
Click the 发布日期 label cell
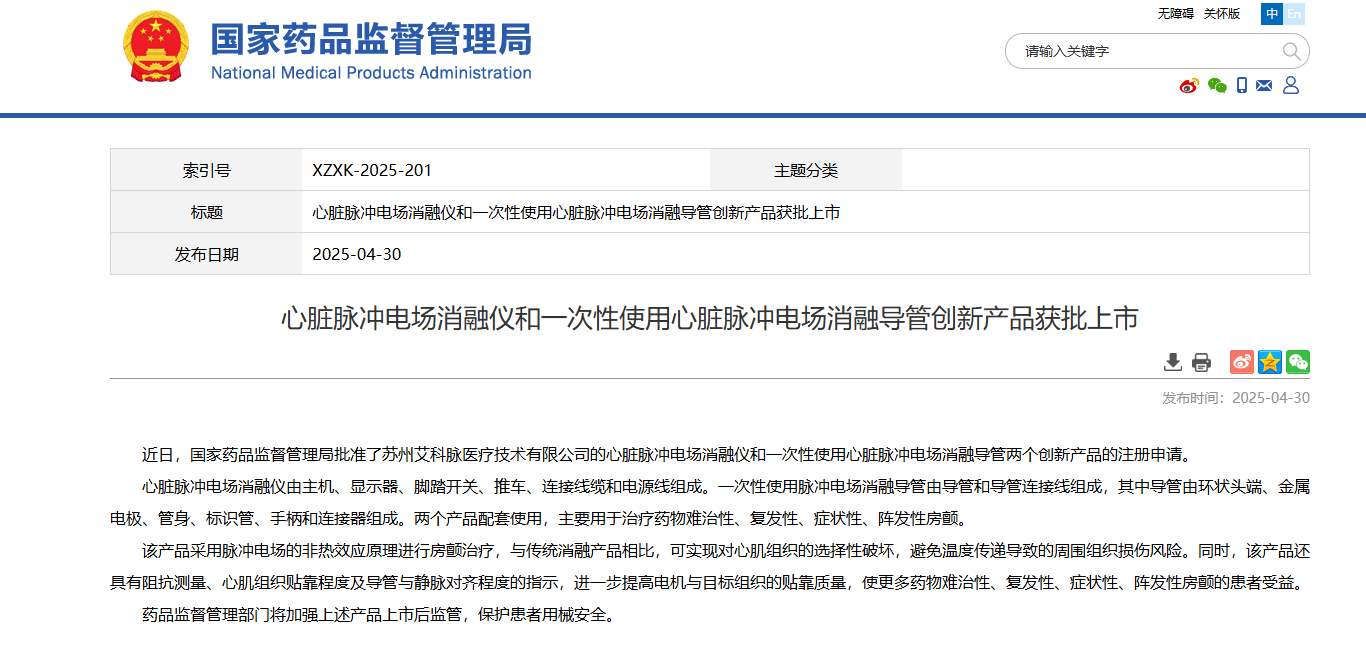pos(206,254)
